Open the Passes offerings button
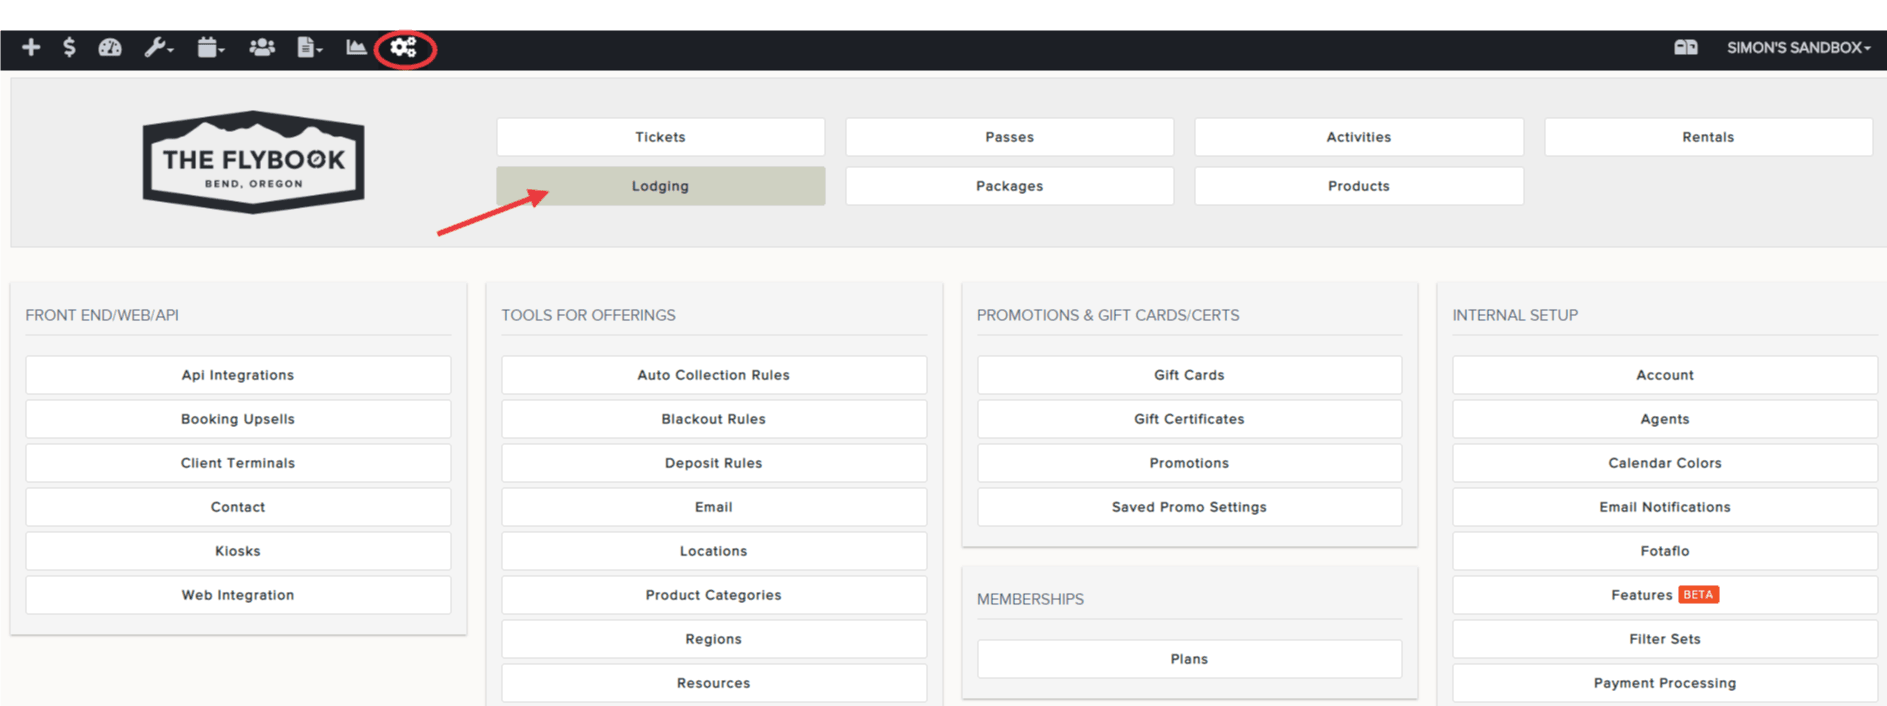The image size is (1887, 706). 1010,137
